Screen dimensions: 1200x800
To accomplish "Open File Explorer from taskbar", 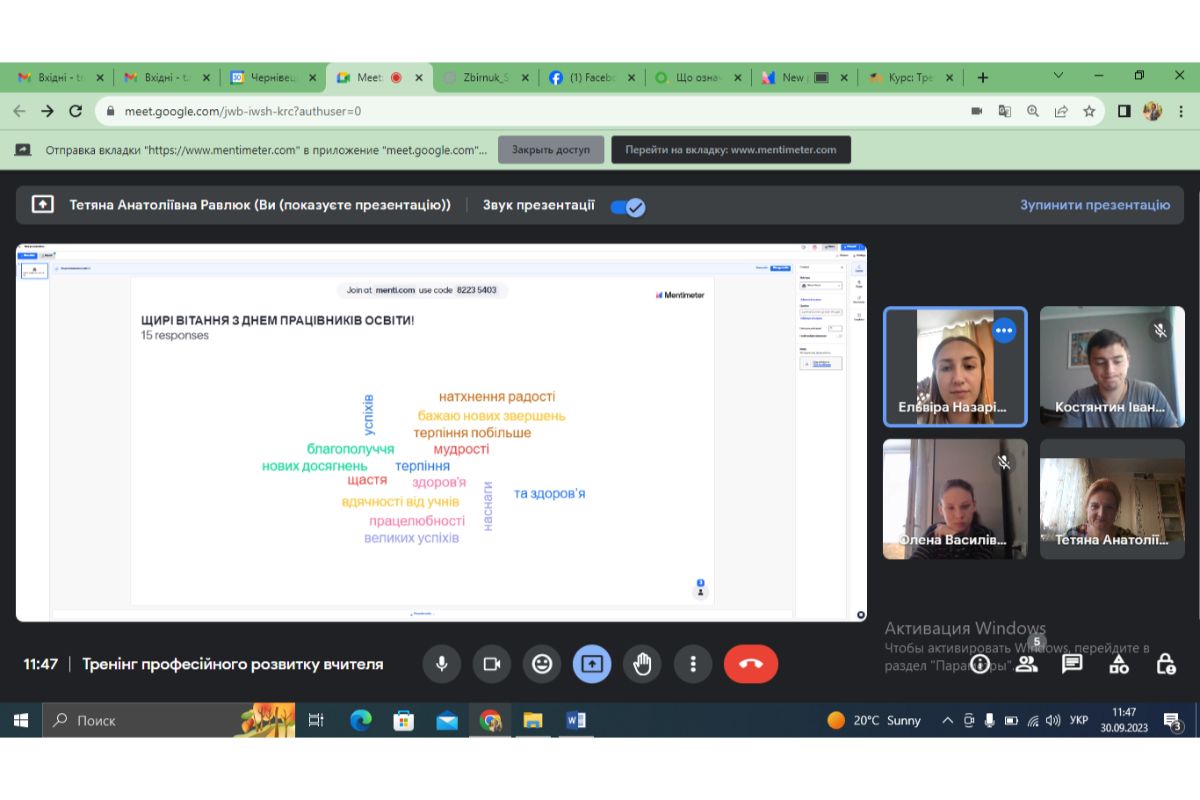I will (533, 720).
